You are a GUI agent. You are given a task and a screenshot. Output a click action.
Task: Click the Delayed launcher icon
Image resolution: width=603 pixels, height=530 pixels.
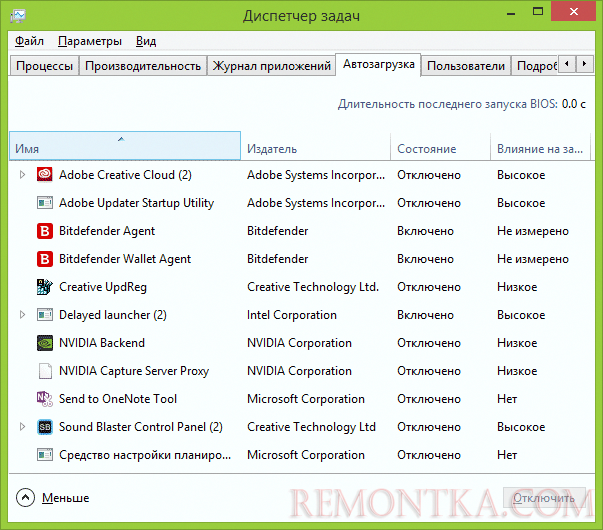[45, 315]
